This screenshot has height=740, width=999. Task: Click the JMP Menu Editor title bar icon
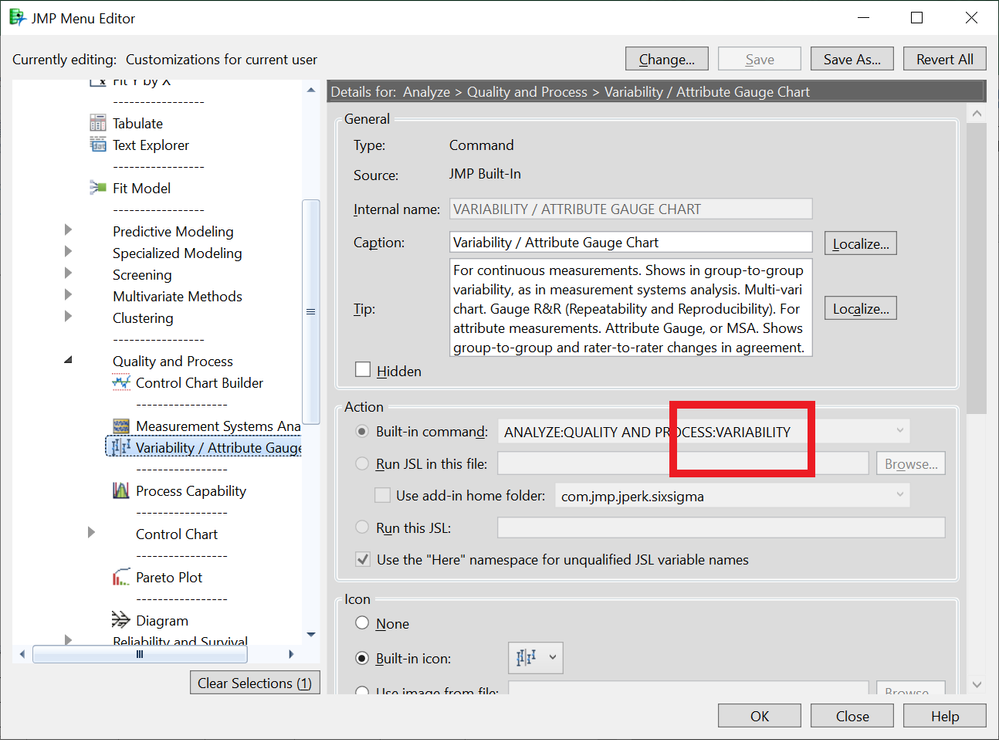(17, 17)
